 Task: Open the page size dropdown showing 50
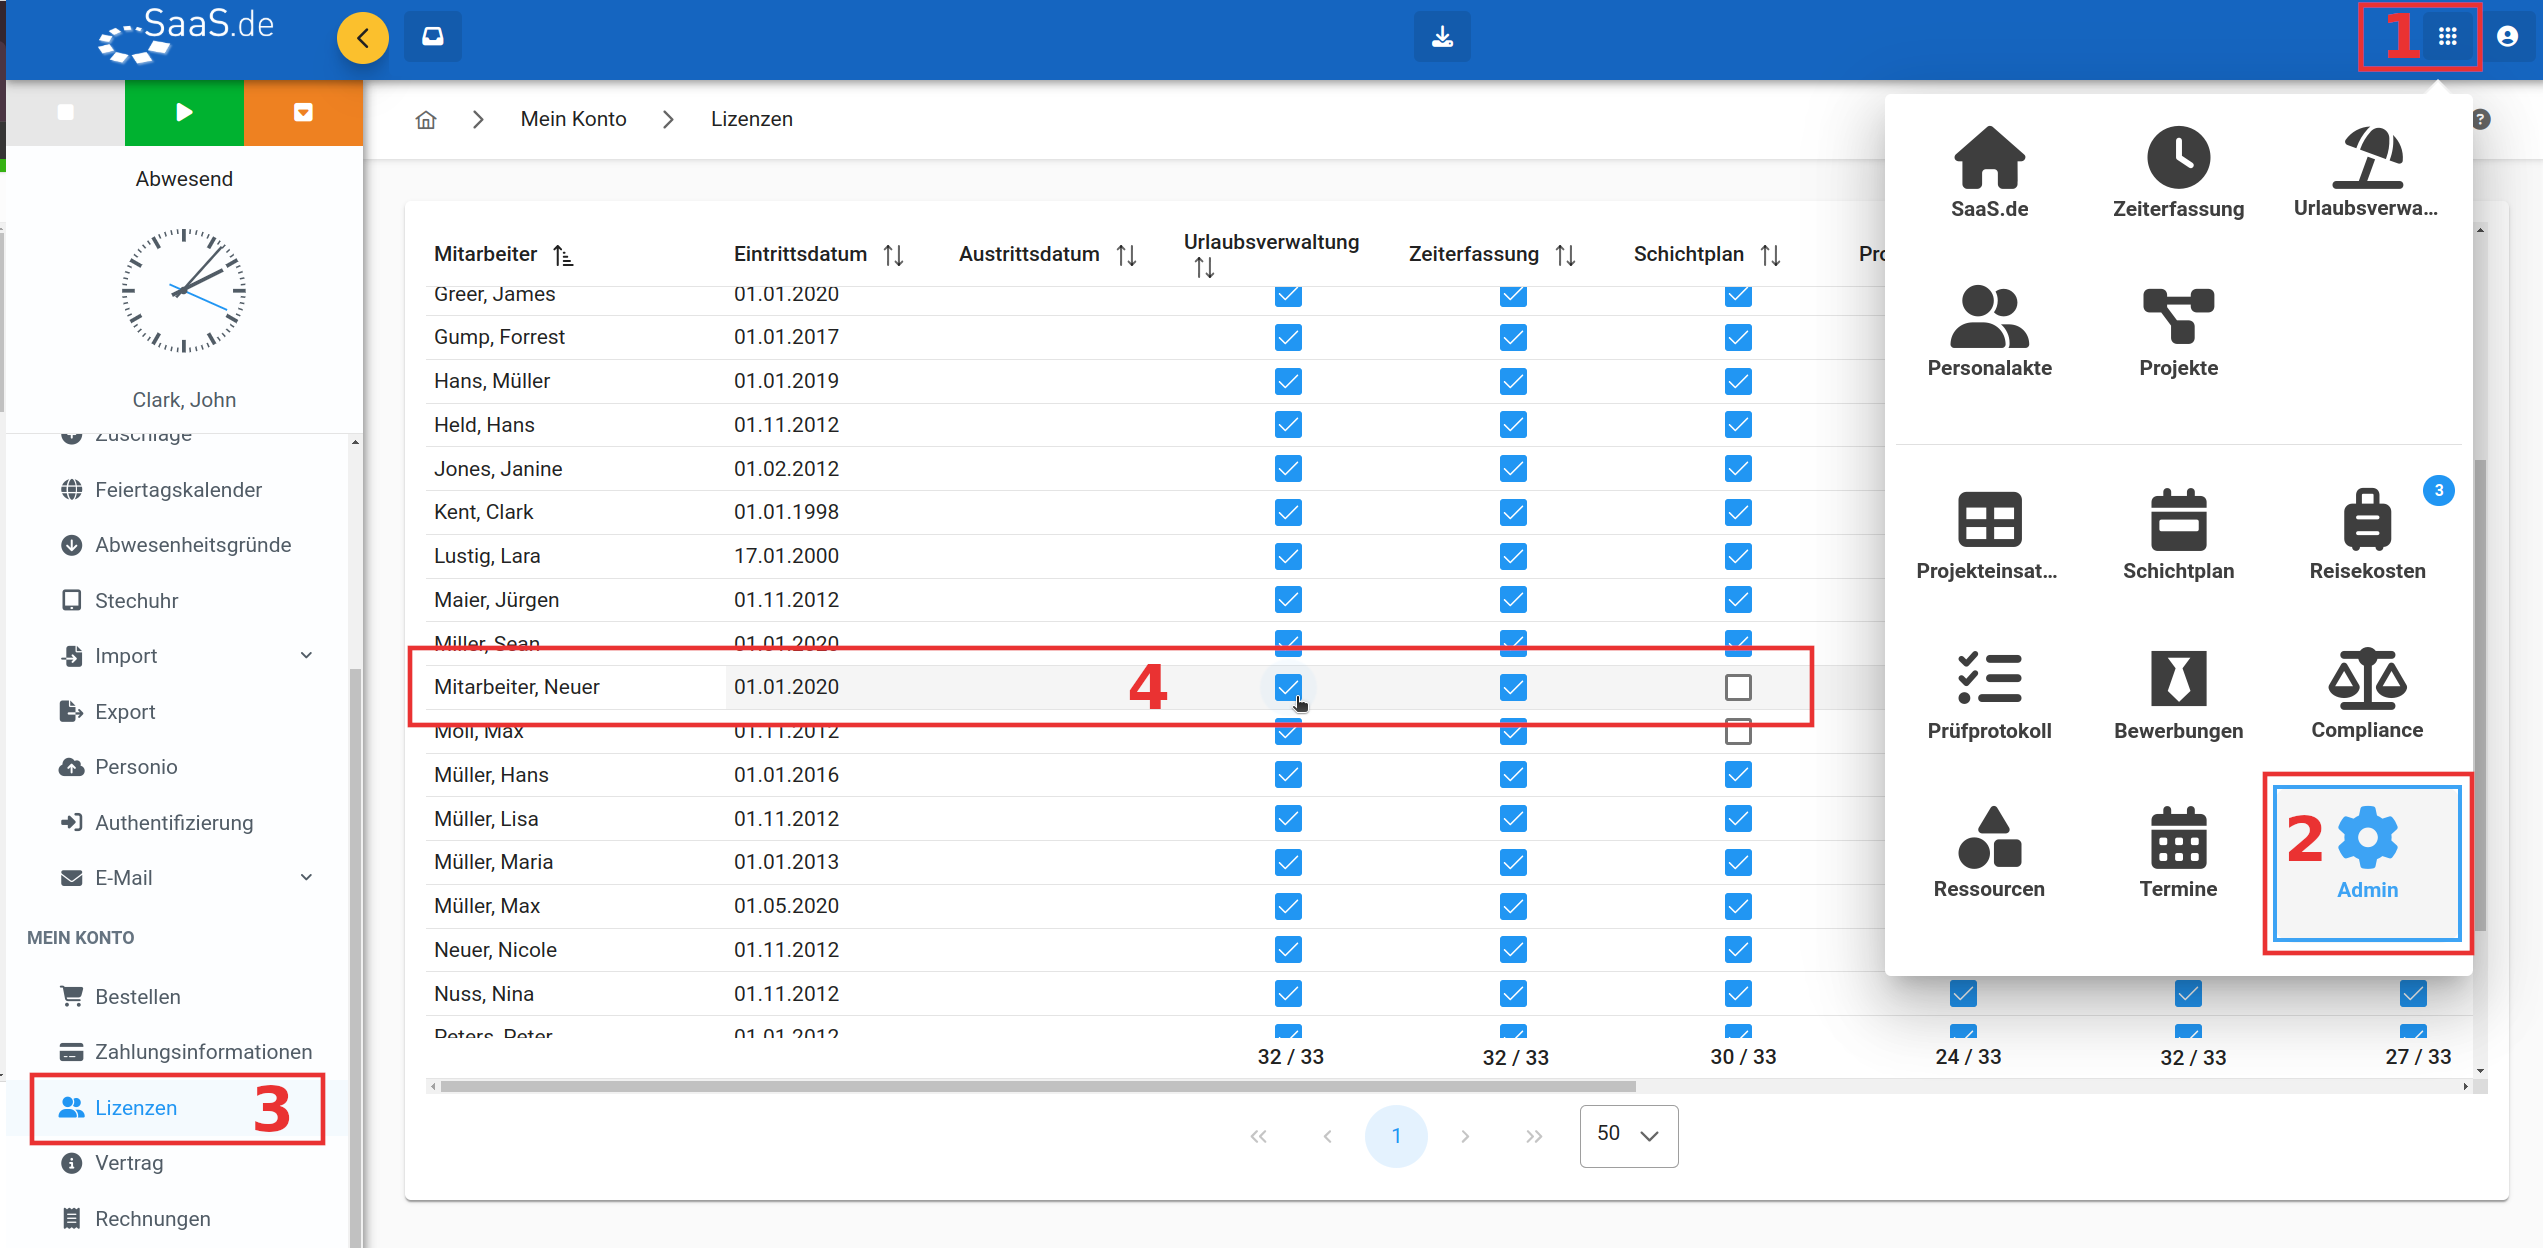pos(1628,1135)
